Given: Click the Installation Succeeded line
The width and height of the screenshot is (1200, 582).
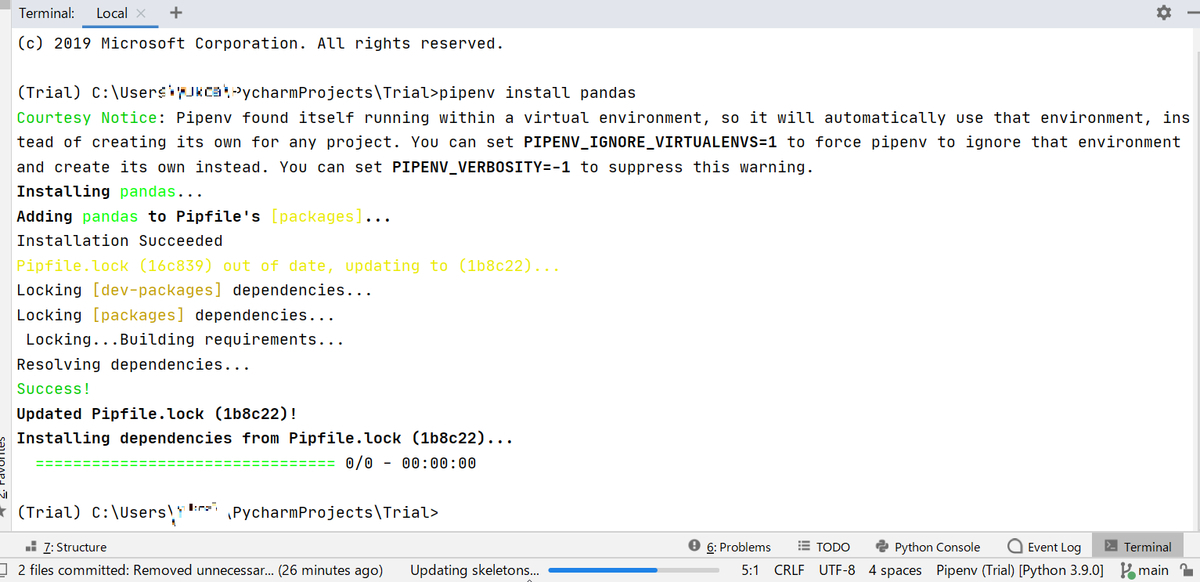Looking at the screenshot, I should 119,241.
